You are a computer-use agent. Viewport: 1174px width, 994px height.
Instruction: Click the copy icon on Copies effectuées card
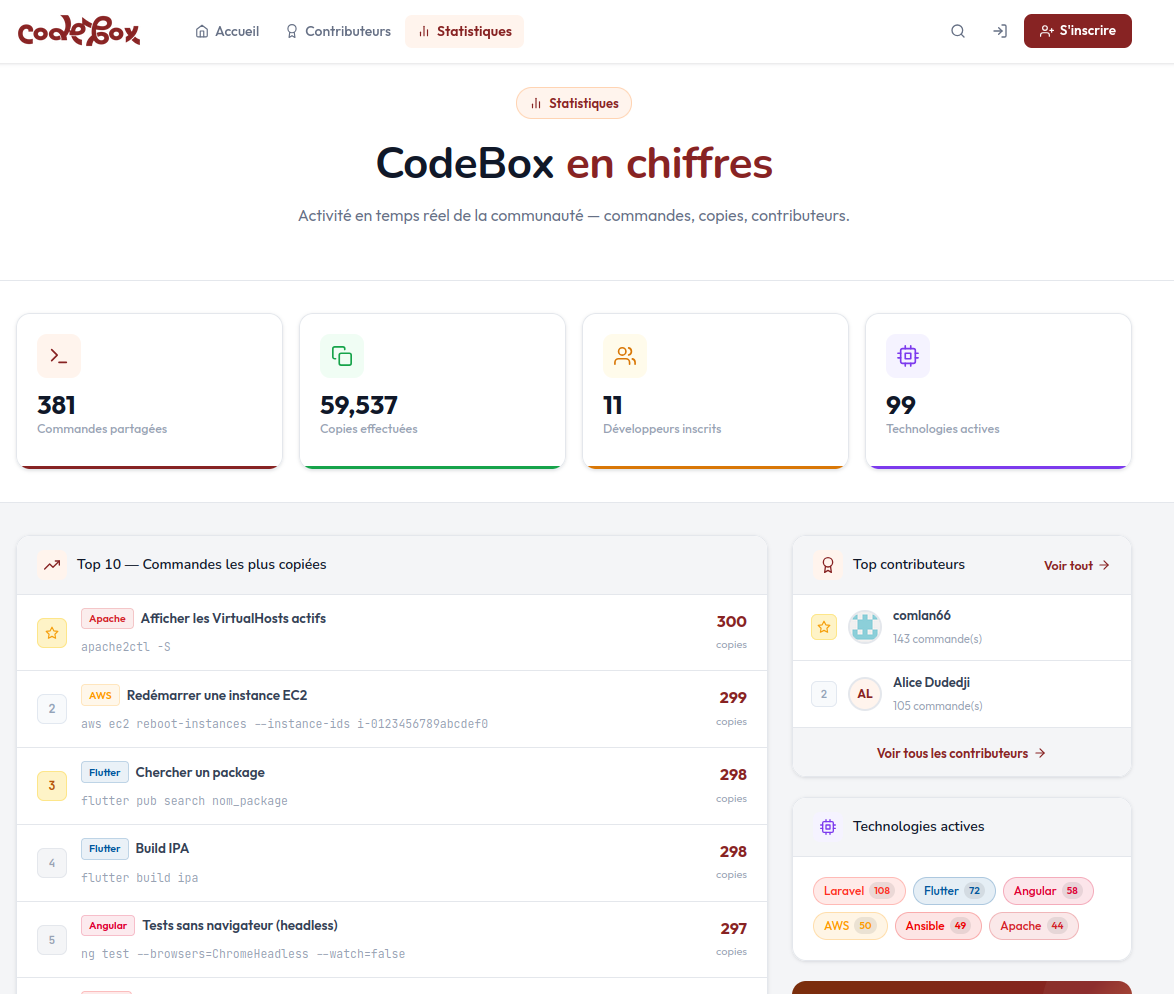click(x=342, y=356)
